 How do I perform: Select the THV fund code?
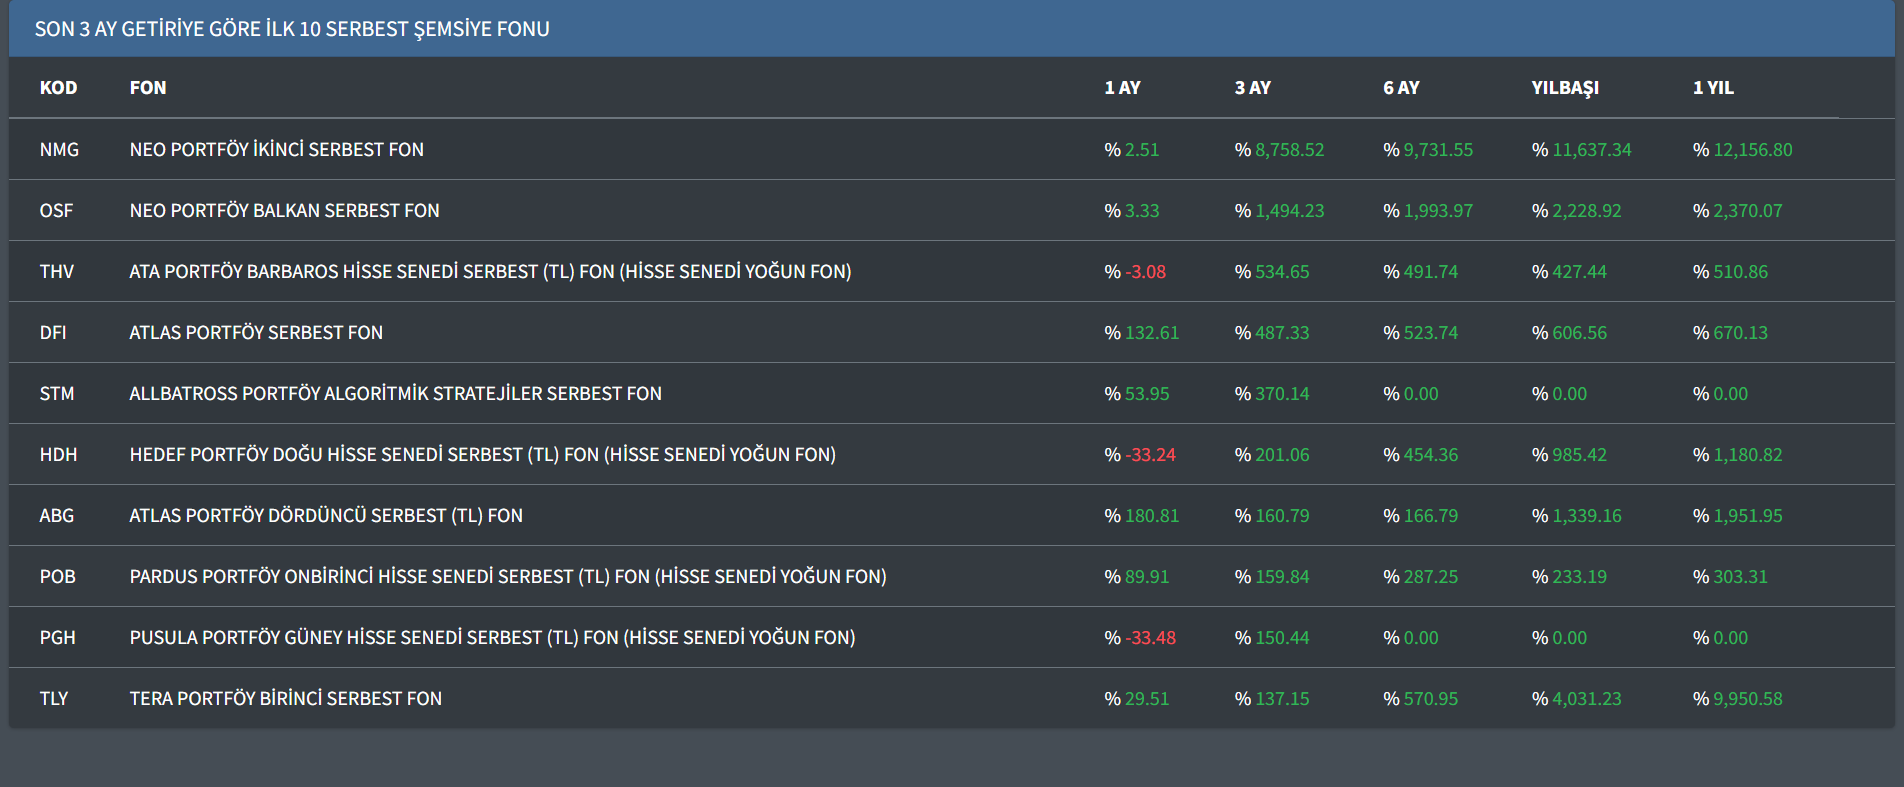pyautogui.click(x=57, y=272)
